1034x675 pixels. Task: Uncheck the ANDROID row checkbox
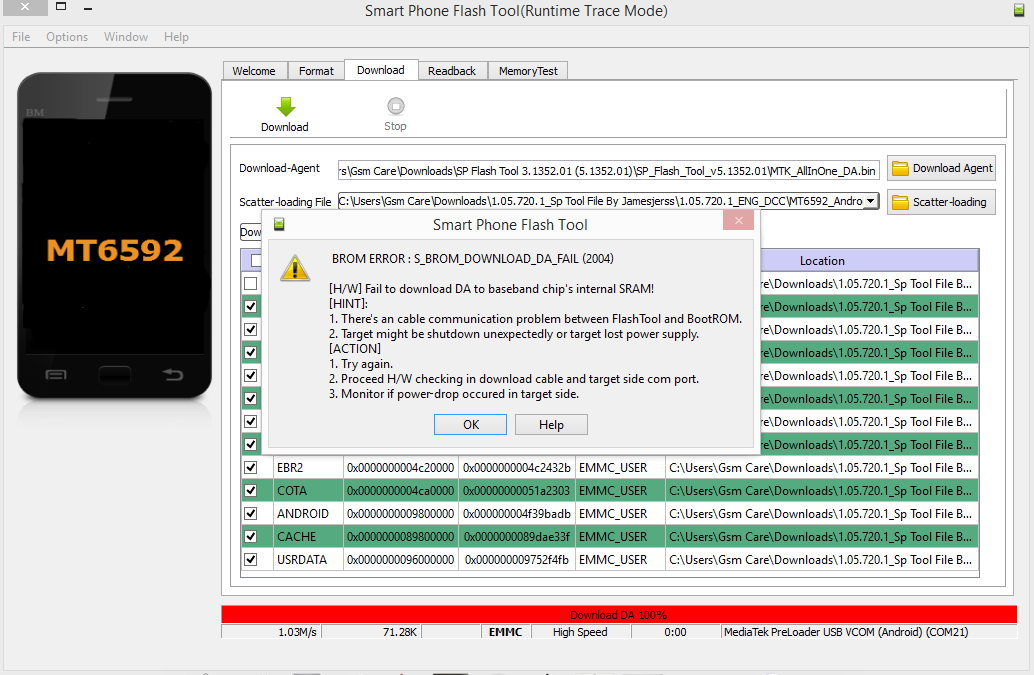coord(251,514)
